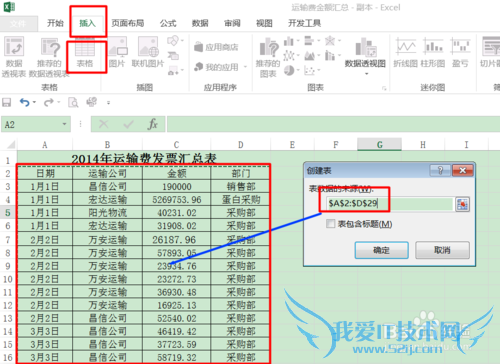Viewport: 500px width, 364px height.
Task: Customize the Quick Access Toolbar dropdown
Action: pyautogui.click(x=108, y=103)
